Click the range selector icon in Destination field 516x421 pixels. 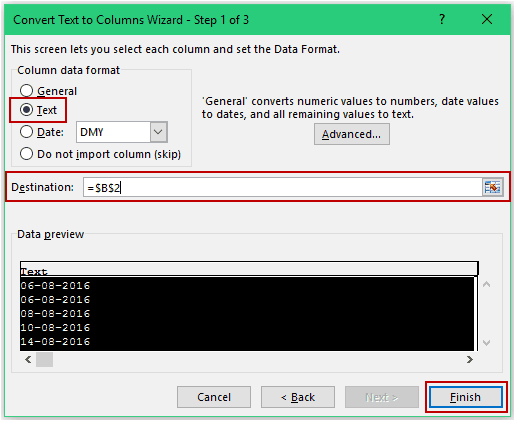(x=492, y=187)
